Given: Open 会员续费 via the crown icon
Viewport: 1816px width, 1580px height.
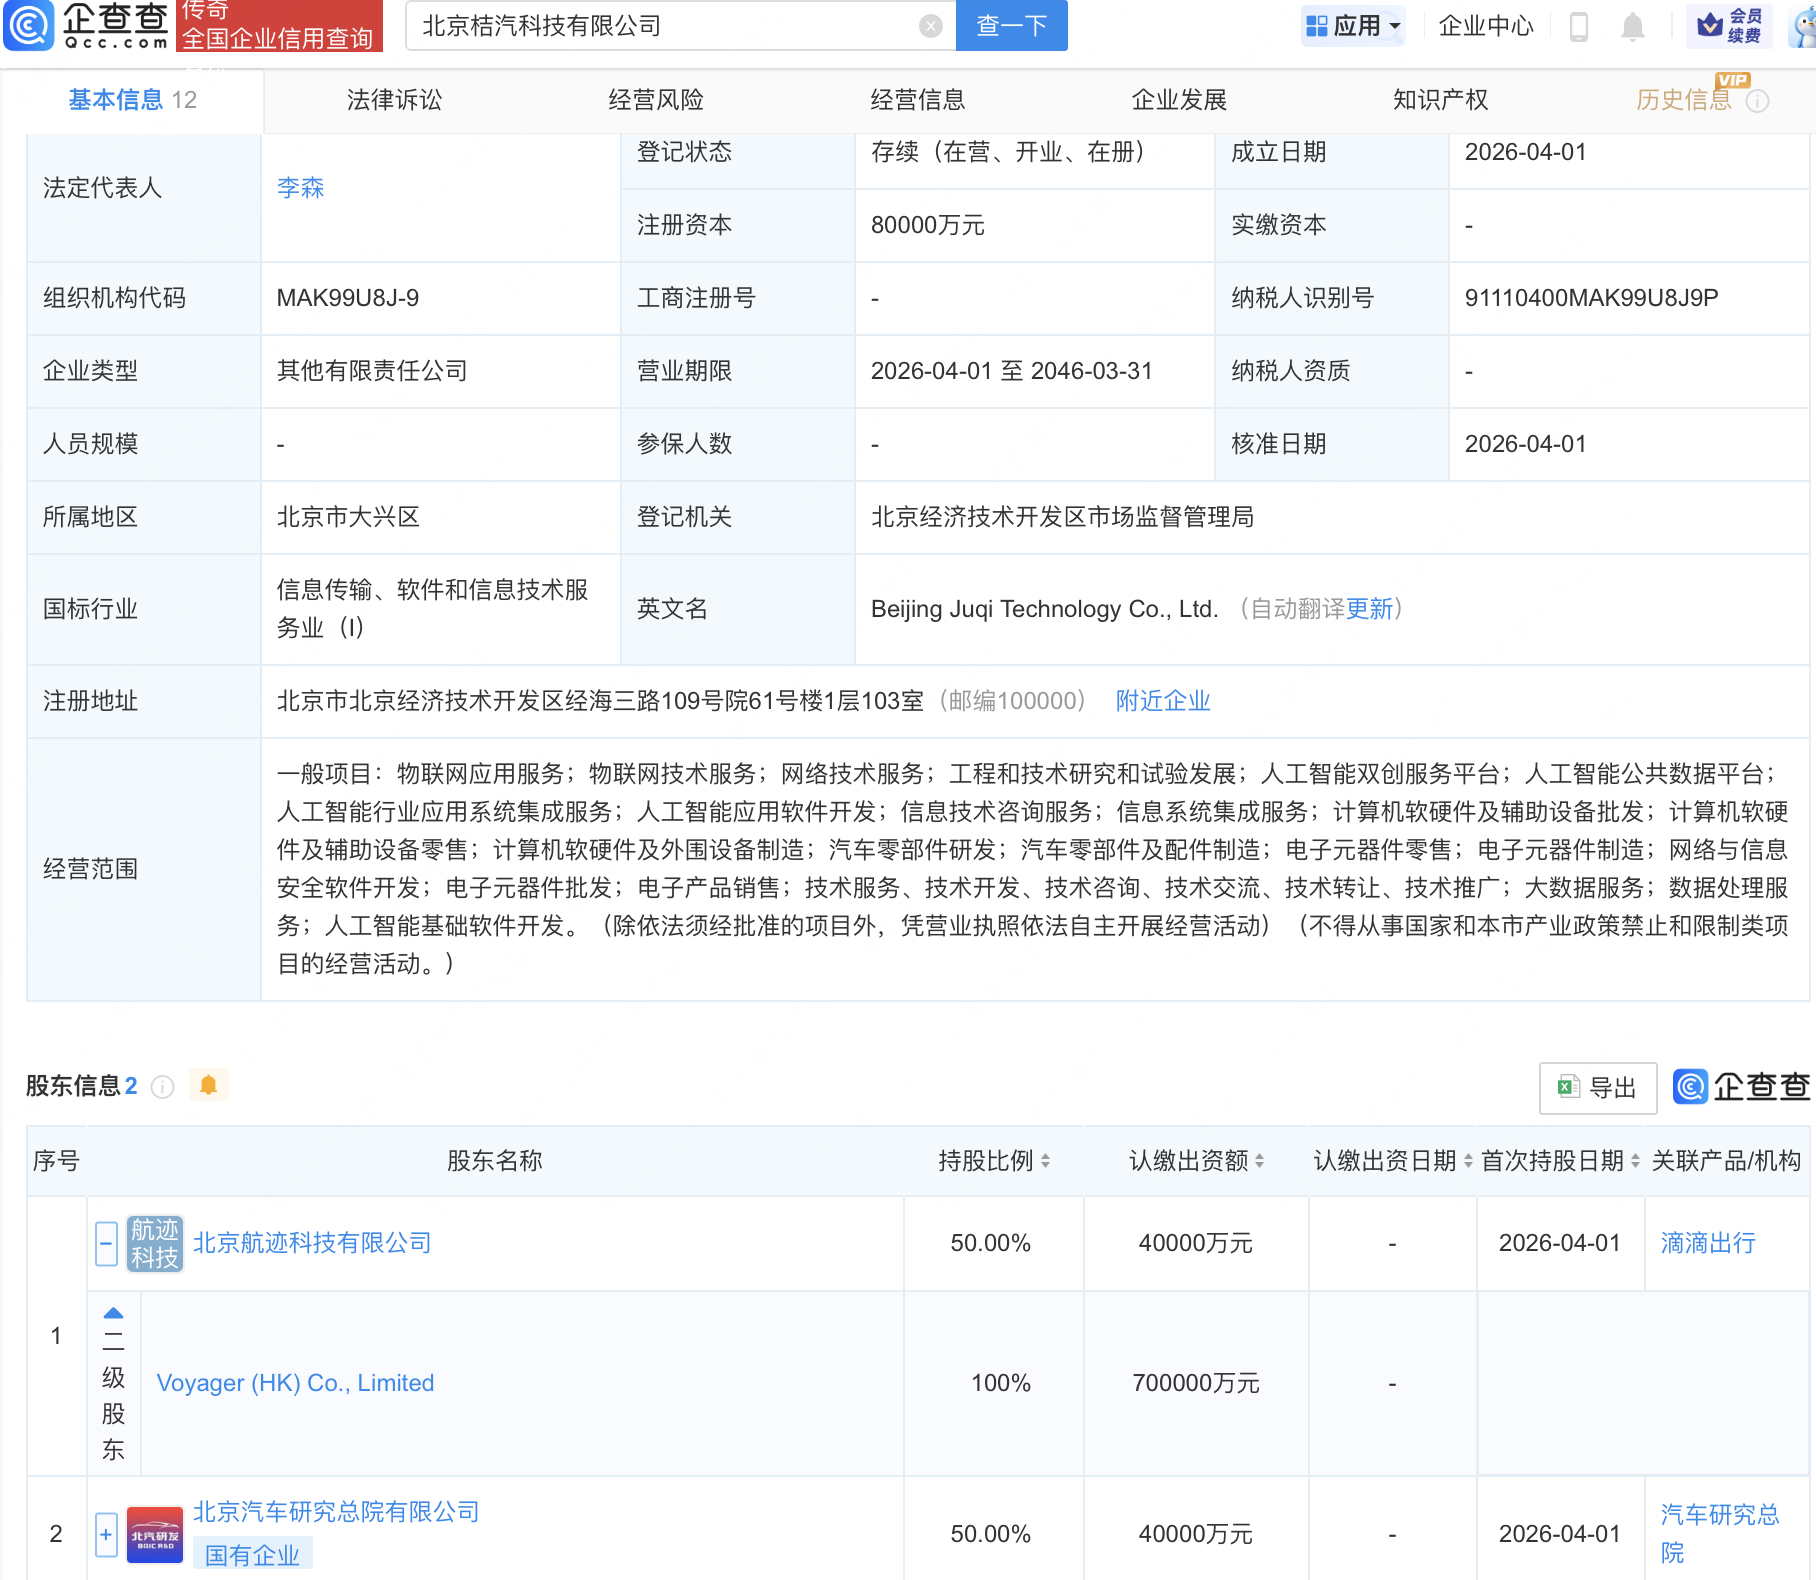Looking at the screenshot, I should click(1730, 27).
